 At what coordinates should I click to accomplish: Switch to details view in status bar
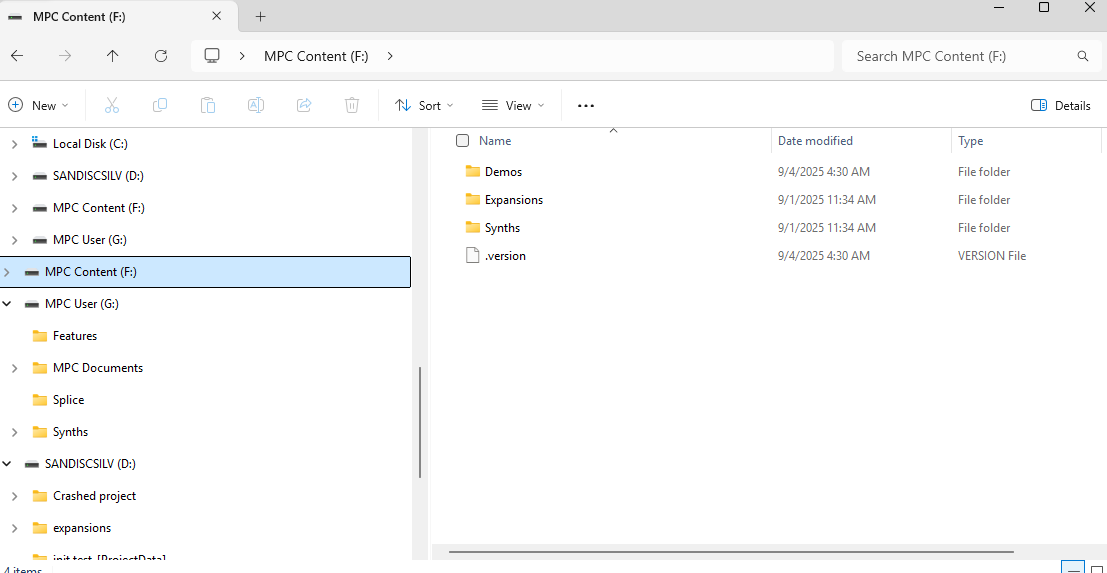1072,569
